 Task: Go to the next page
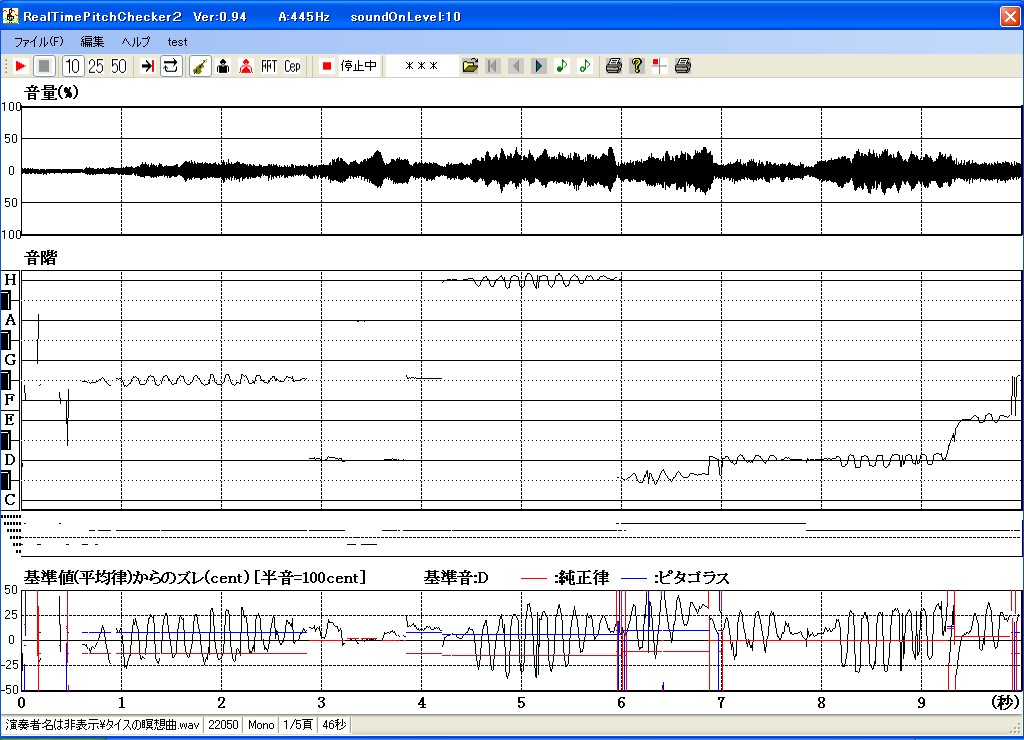coord(539,66)
